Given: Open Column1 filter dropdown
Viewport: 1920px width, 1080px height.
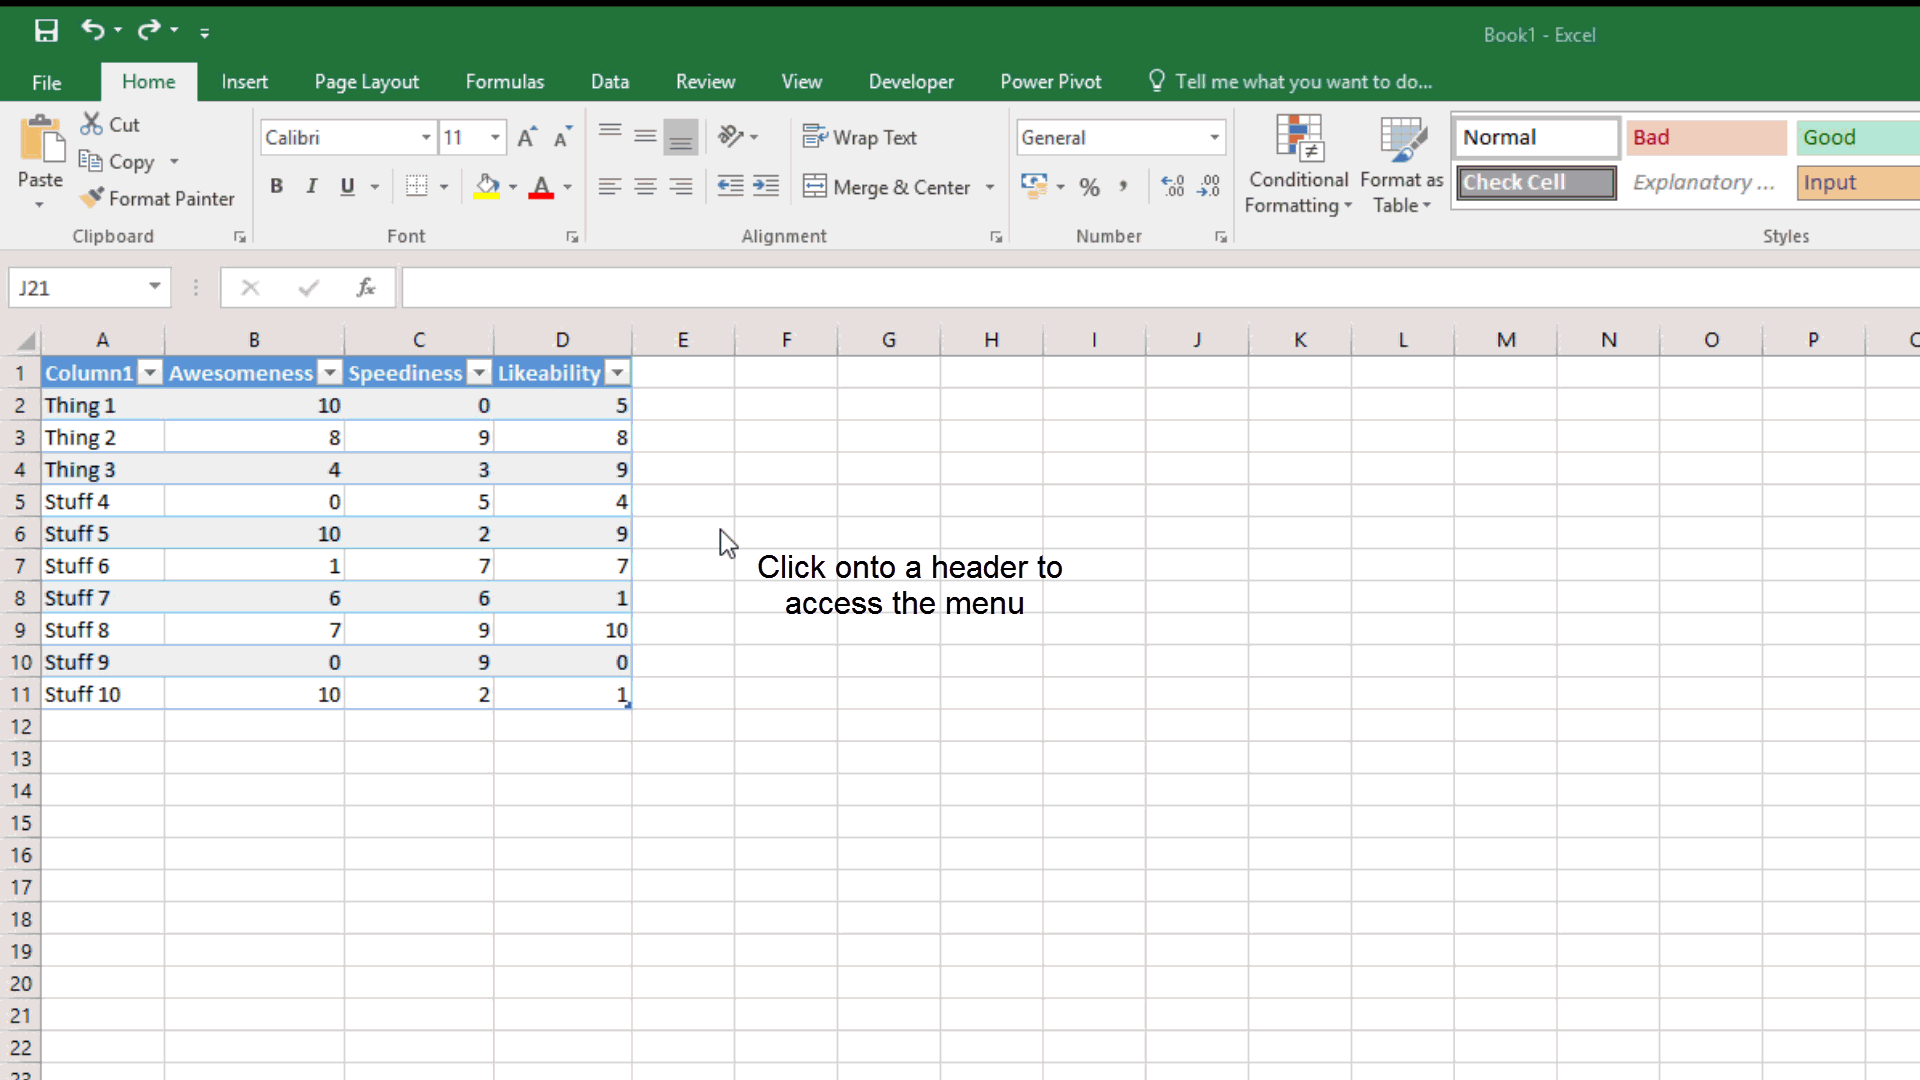Looking at the screenshot, I should (150, 373).
